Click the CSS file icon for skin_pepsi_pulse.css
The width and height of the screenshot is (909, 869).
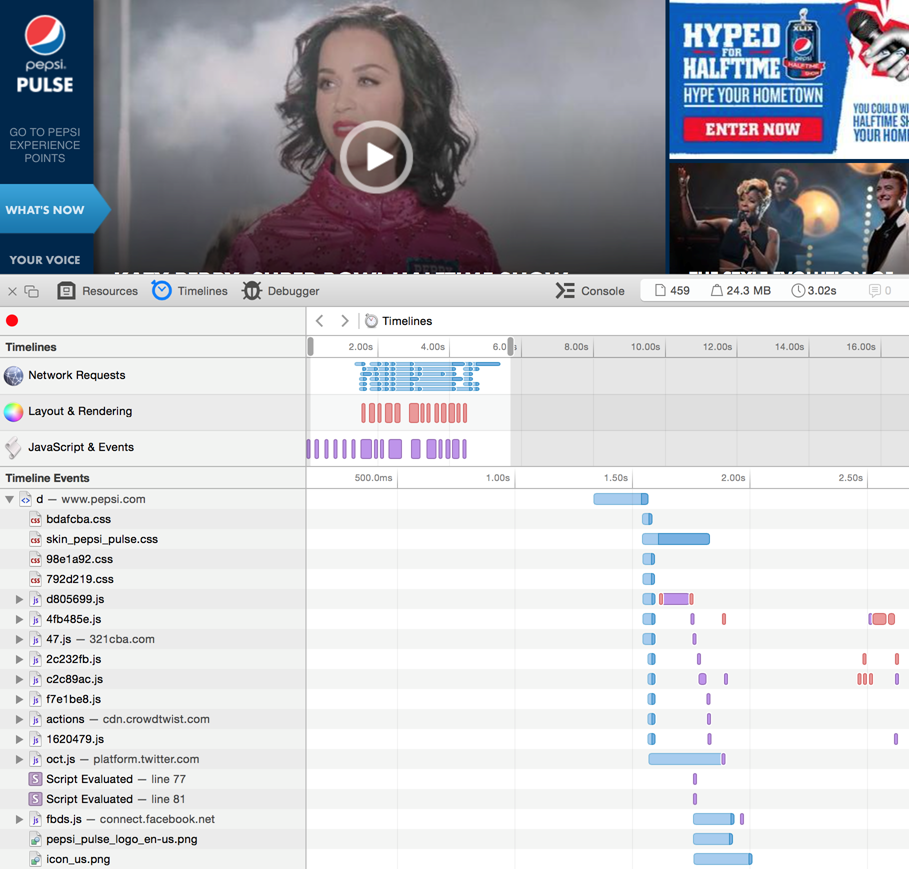[35, 539]
